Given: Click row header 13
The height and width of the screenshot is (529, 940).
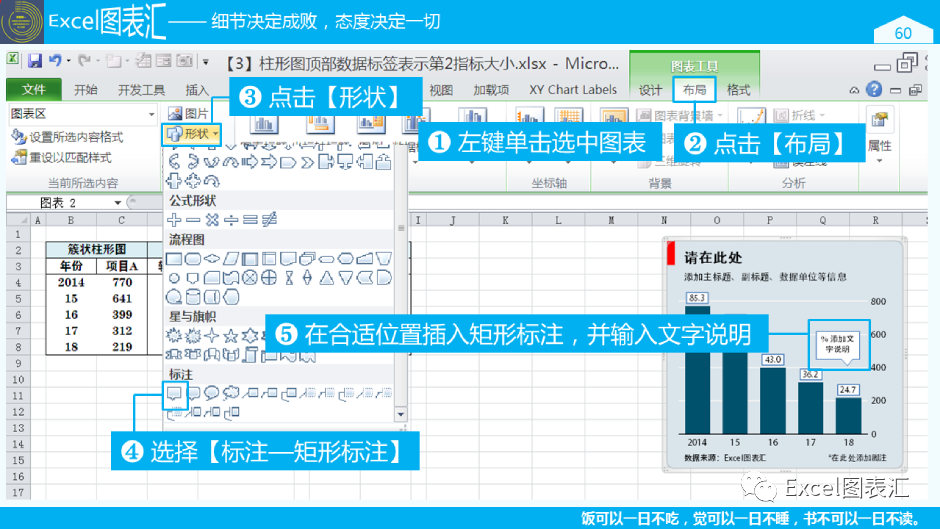Looking at the screenshot, I should coord(18,428).
